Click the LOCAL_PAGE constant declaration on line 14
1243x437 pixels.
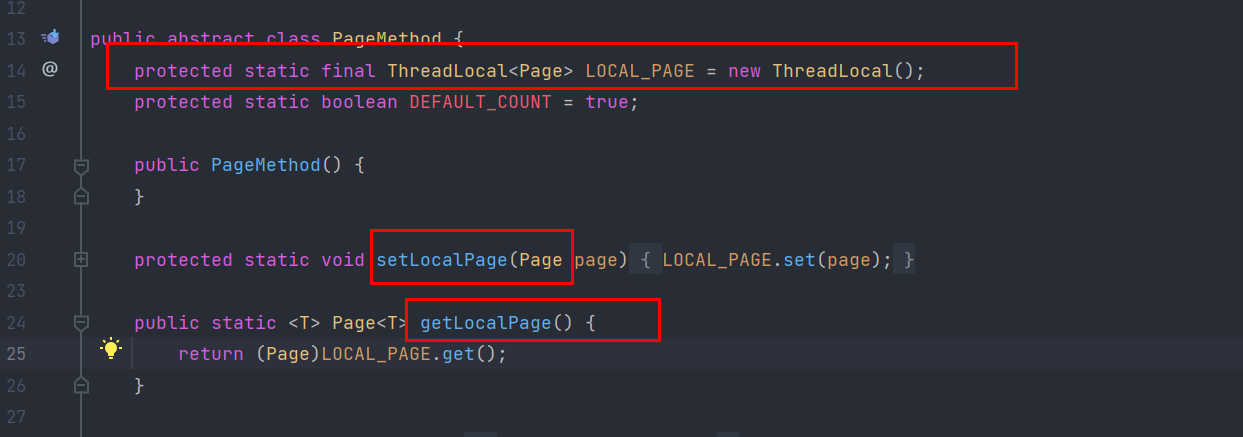point(640,71)
